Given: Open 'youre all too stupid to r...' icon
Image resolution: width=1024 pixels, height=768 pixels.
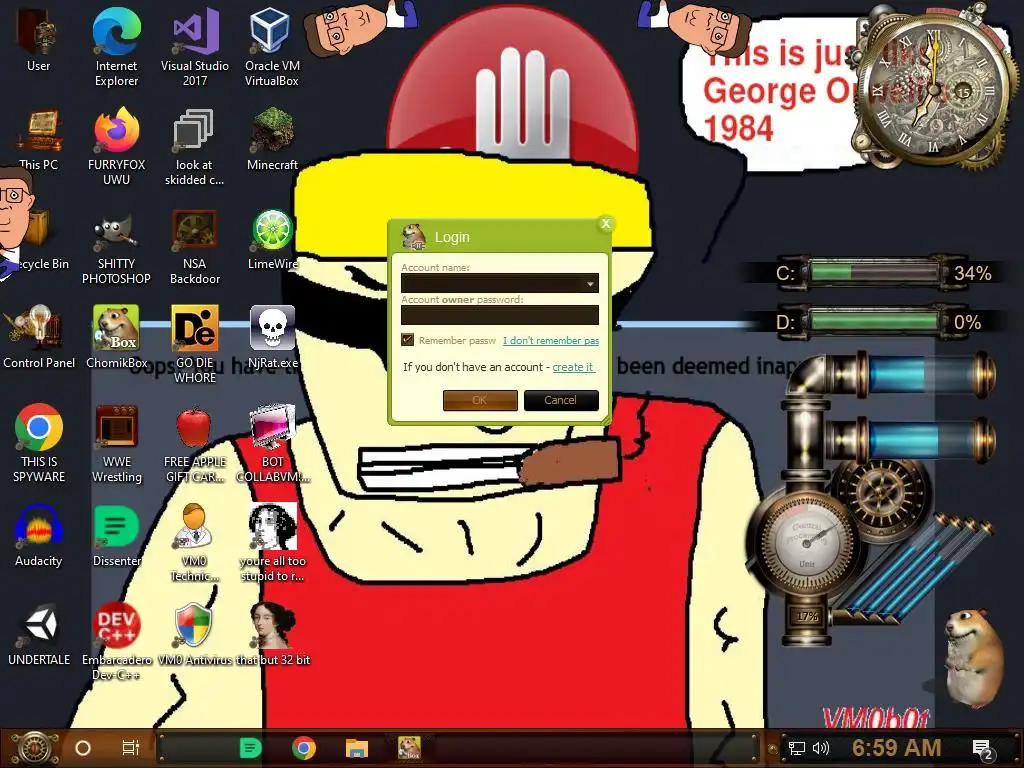Looking at the screenshot, I should tap(272, 542).
